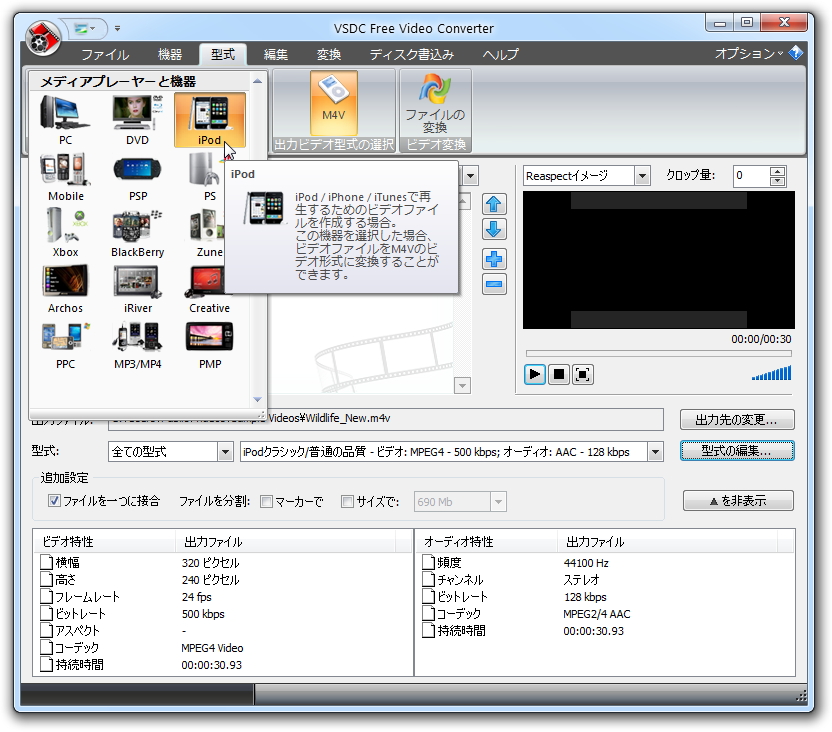Enable split by サイズで checkbox
Image resolution: width=832 pixels, height=732 pixels.
click(347, 501)
